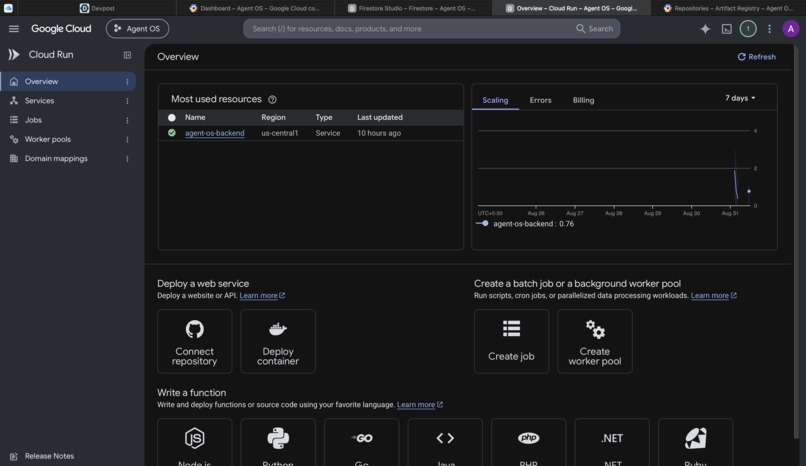Open more options for Overview item
Screen dimensions: 806x466
click(x=127, y=82)
